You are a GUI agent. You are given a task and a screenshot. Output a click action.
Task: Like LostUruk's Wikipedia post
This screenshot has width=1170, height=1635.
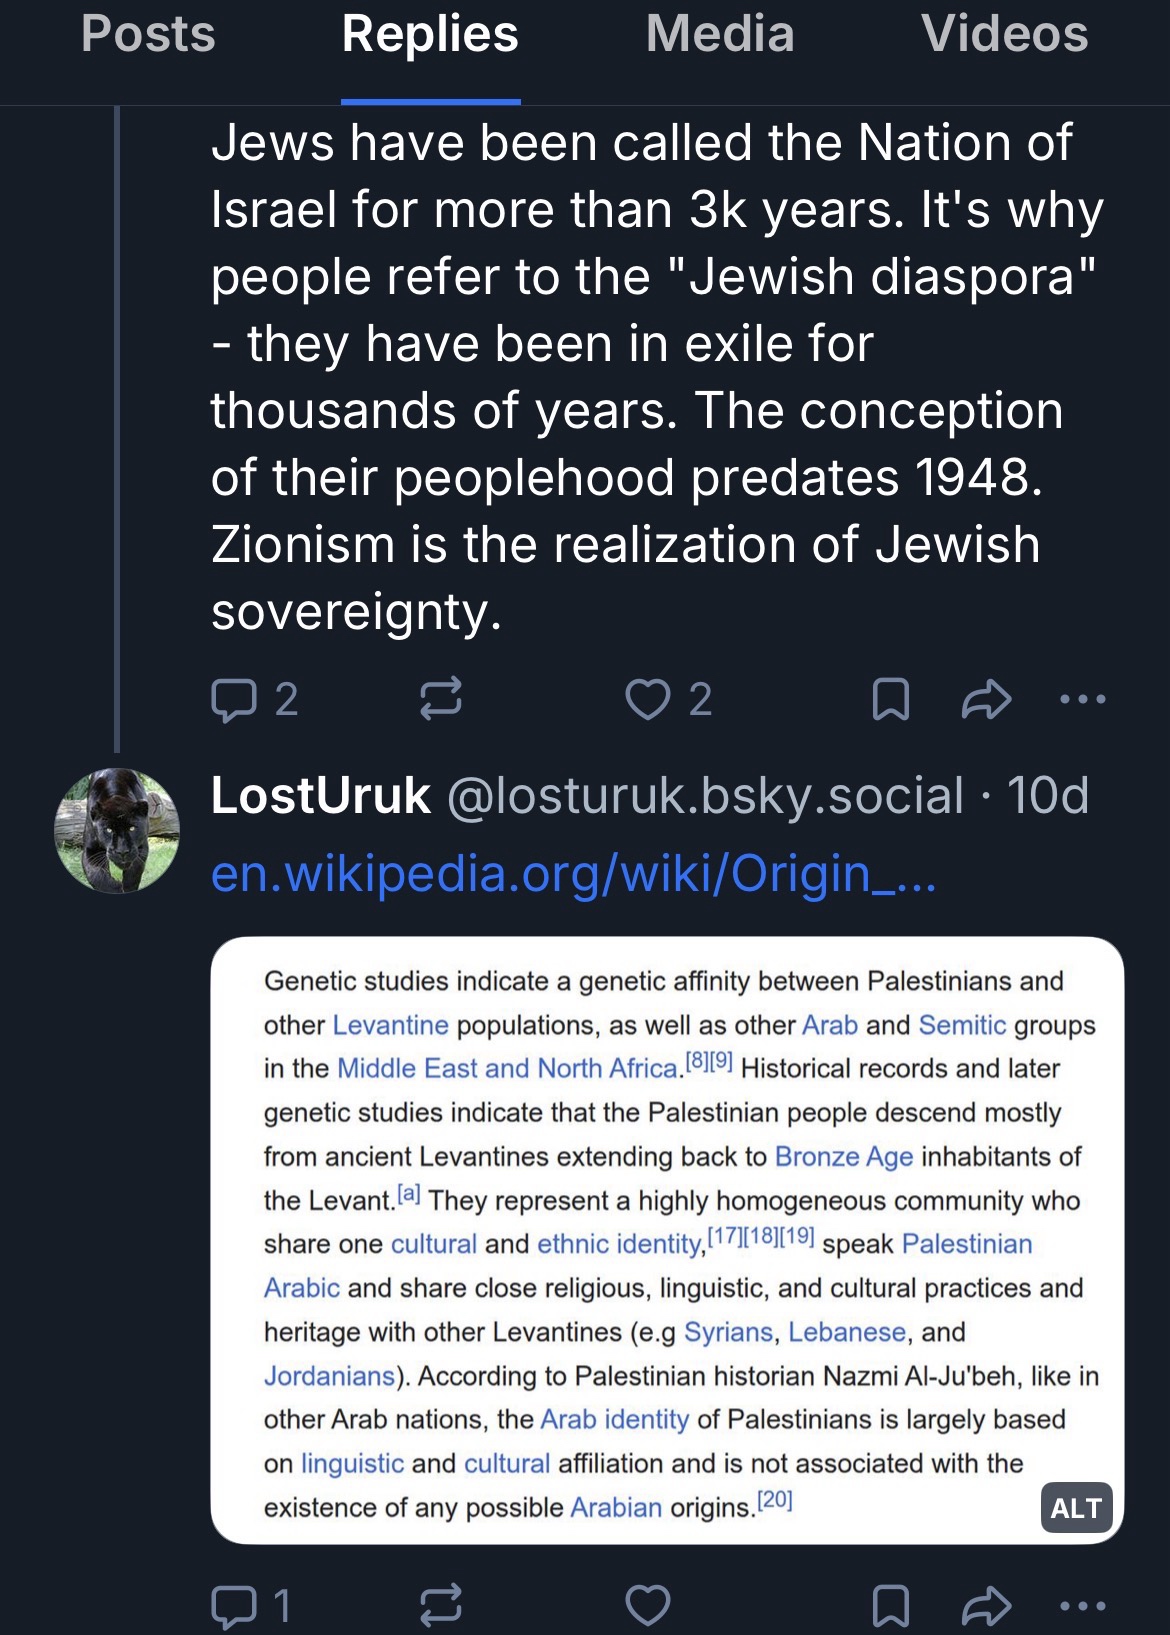(x=648, y=1605)
